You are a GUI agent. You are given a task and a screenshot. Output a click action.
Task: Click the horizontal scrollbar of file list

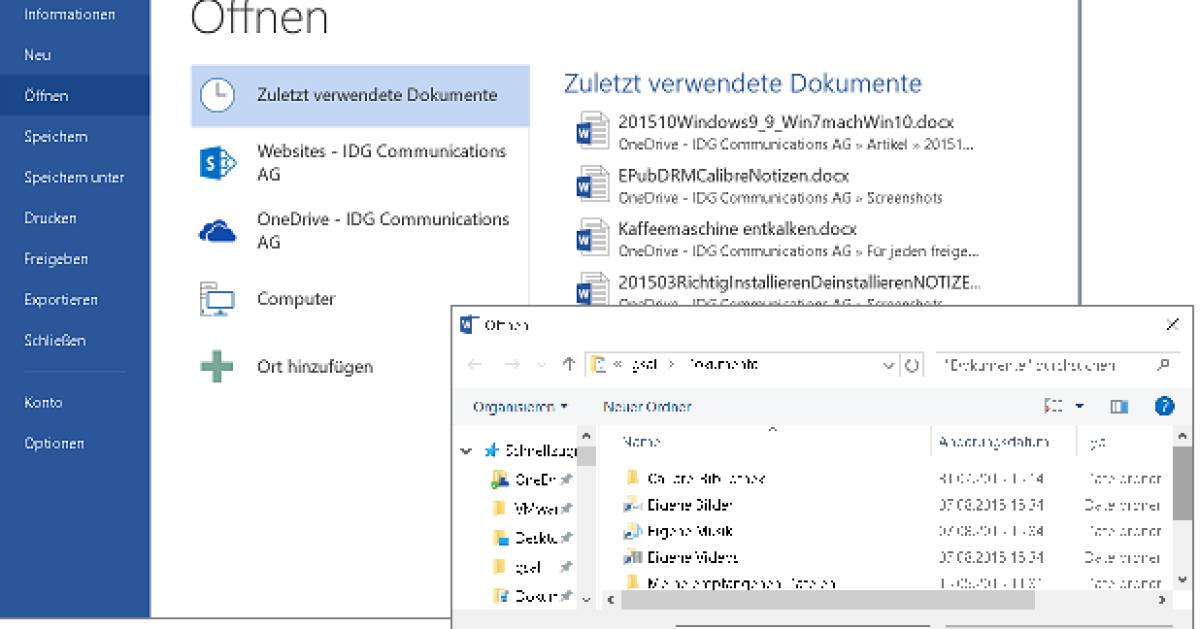point(829,600)
